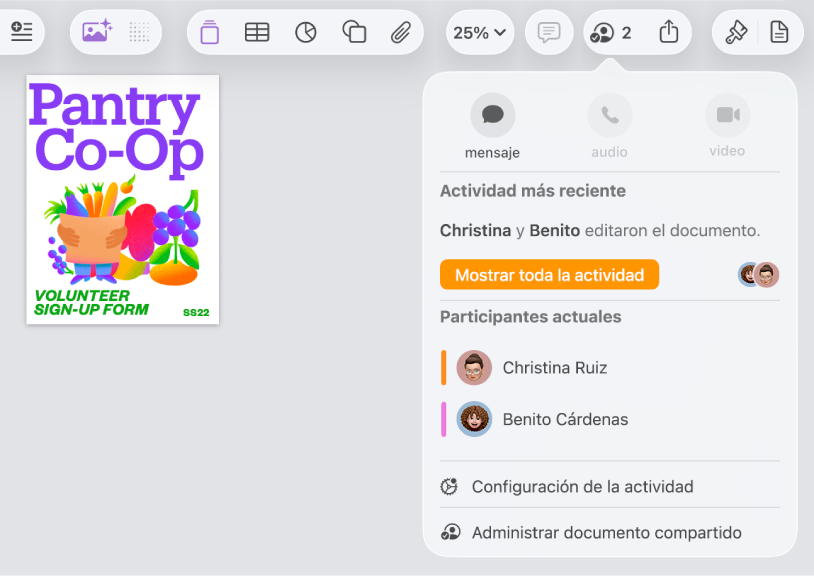
Task: Send a mensaje to collaborators
Action: tap(492, 114)
